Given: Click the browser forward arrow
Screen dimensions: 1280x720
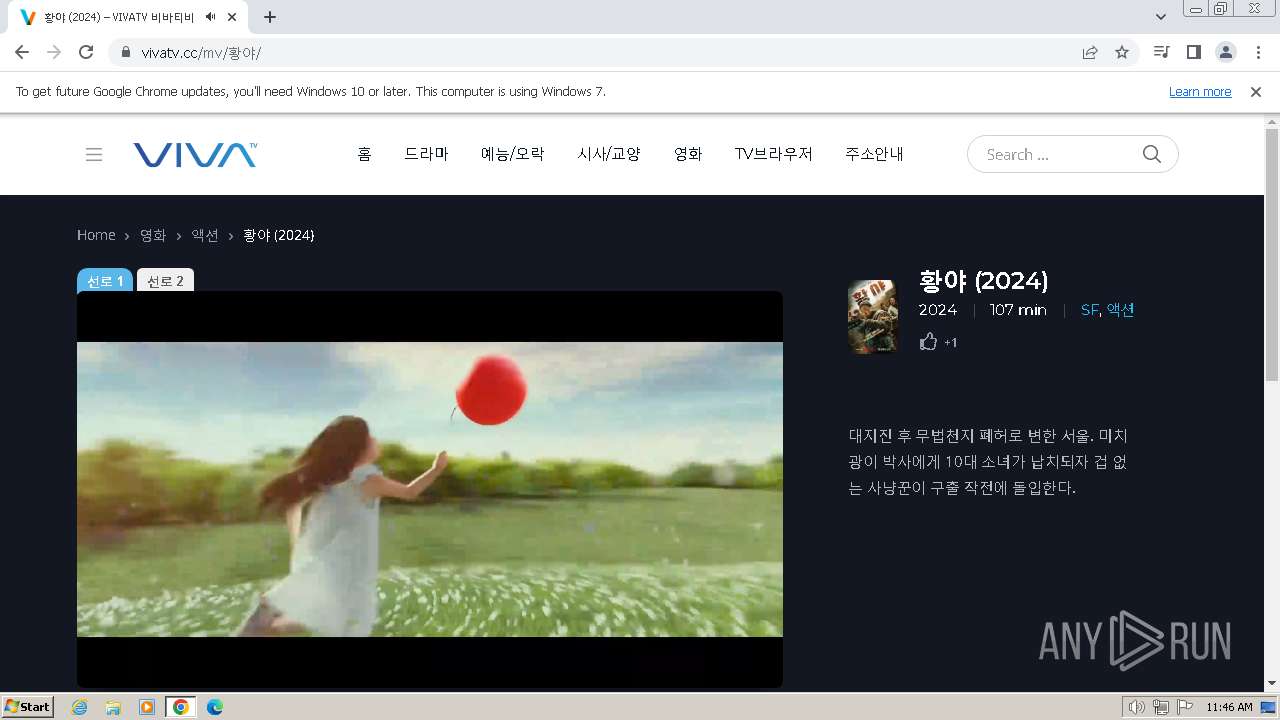Looking at the screenshot, I should 54,52.
